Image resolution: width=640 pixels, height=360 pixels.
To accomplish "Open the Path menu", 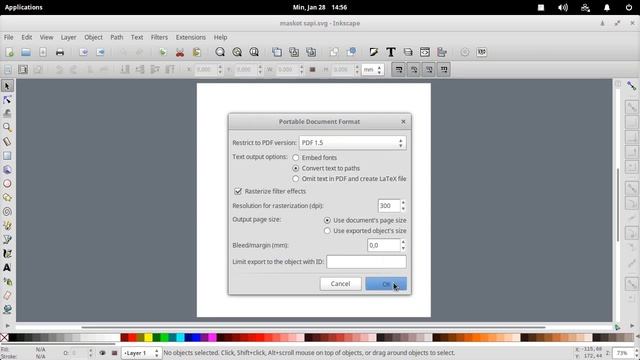I will [x=116, y=37].
